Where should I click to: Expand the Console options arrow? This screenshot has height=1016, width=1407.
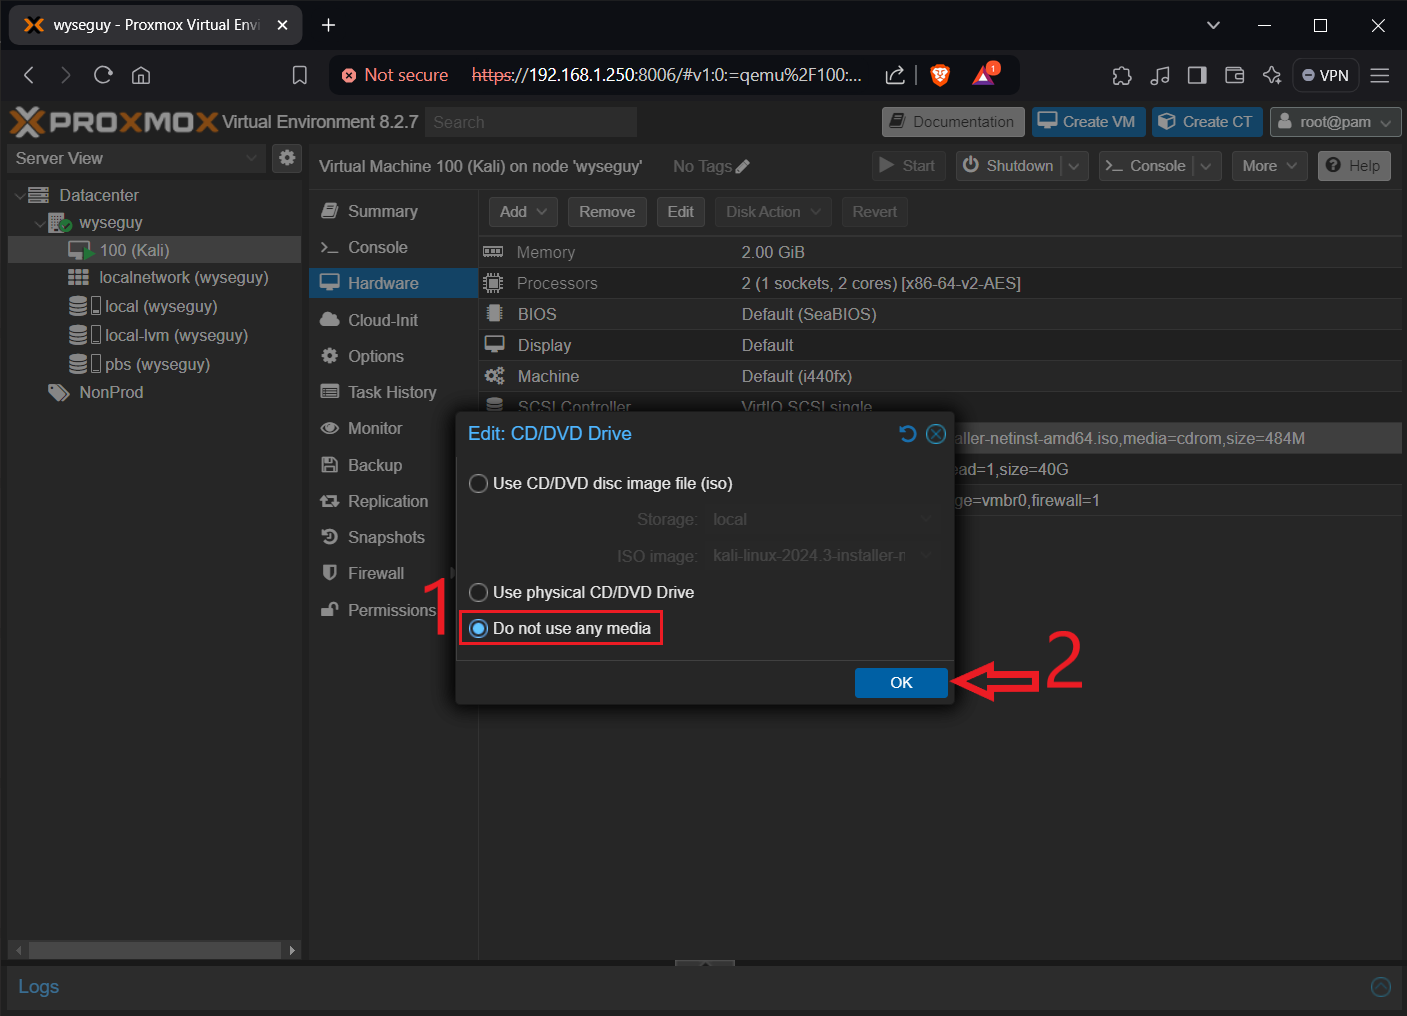click(1206, 166)
